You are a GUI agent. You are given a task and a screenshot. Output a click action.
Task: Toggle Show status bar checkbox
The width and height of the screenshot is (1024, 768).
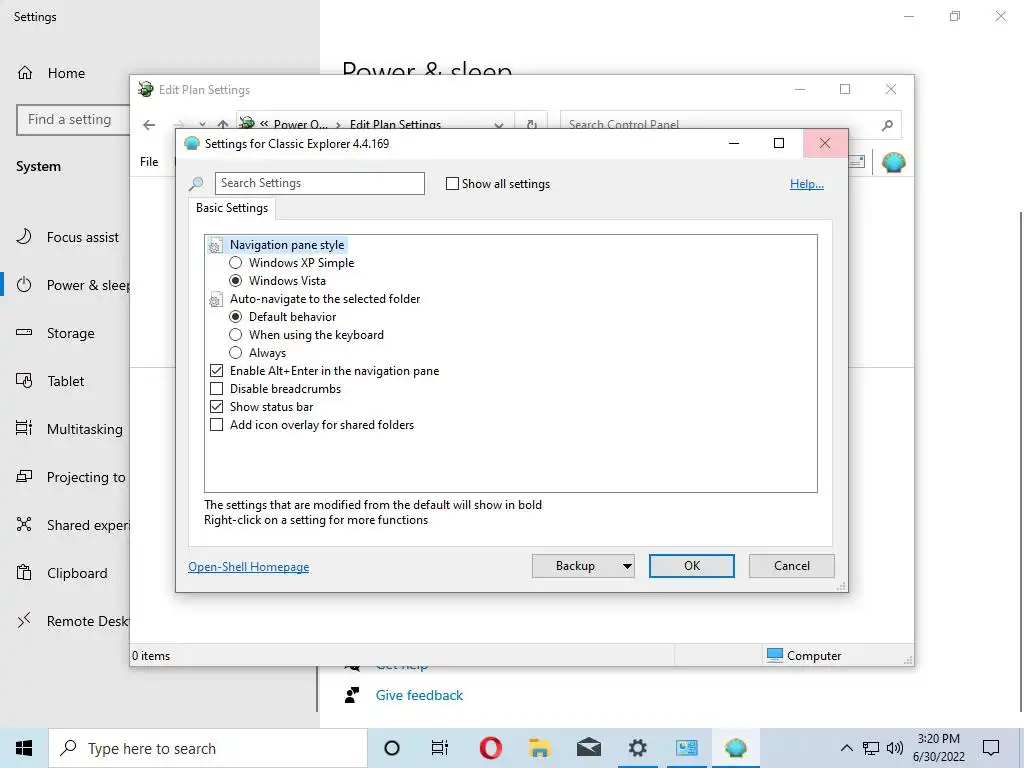click(217, 407)
